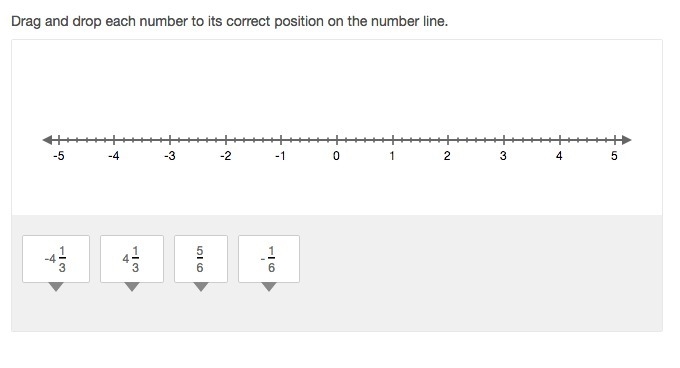Click the pointer arrow under 4 1/3 tile
Image resolution: width=680 pixels, height=368 pixels.
point(132,287)
